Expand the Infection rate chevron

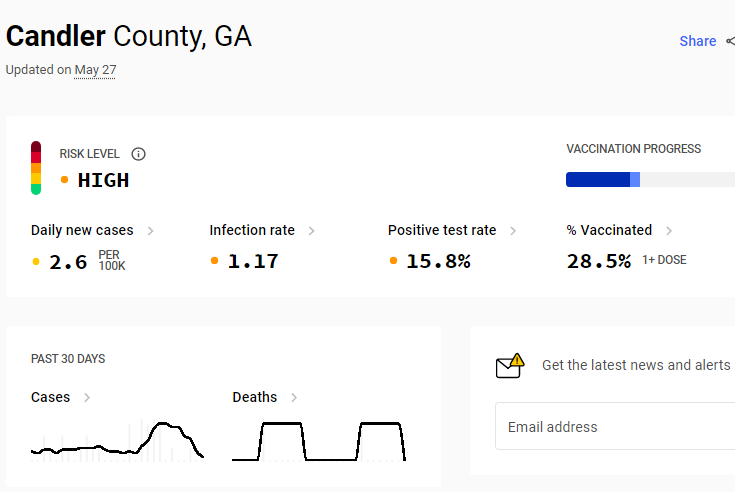(x=312, y=231)
